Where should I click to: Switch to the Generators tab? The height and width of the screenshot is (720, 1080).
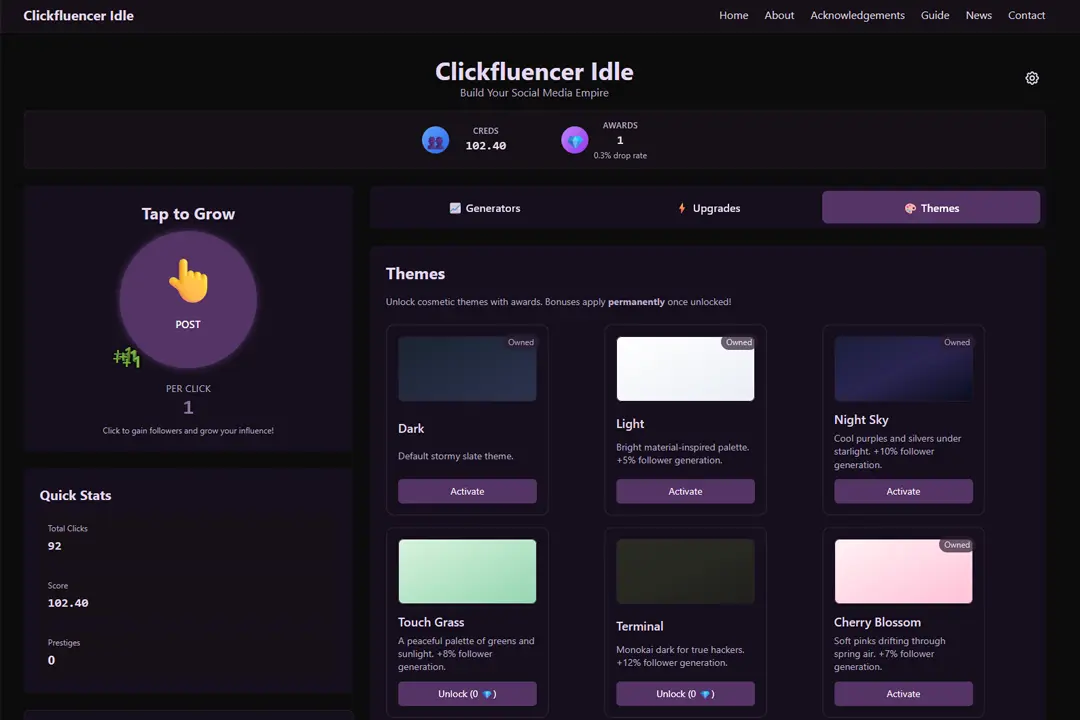485,208
